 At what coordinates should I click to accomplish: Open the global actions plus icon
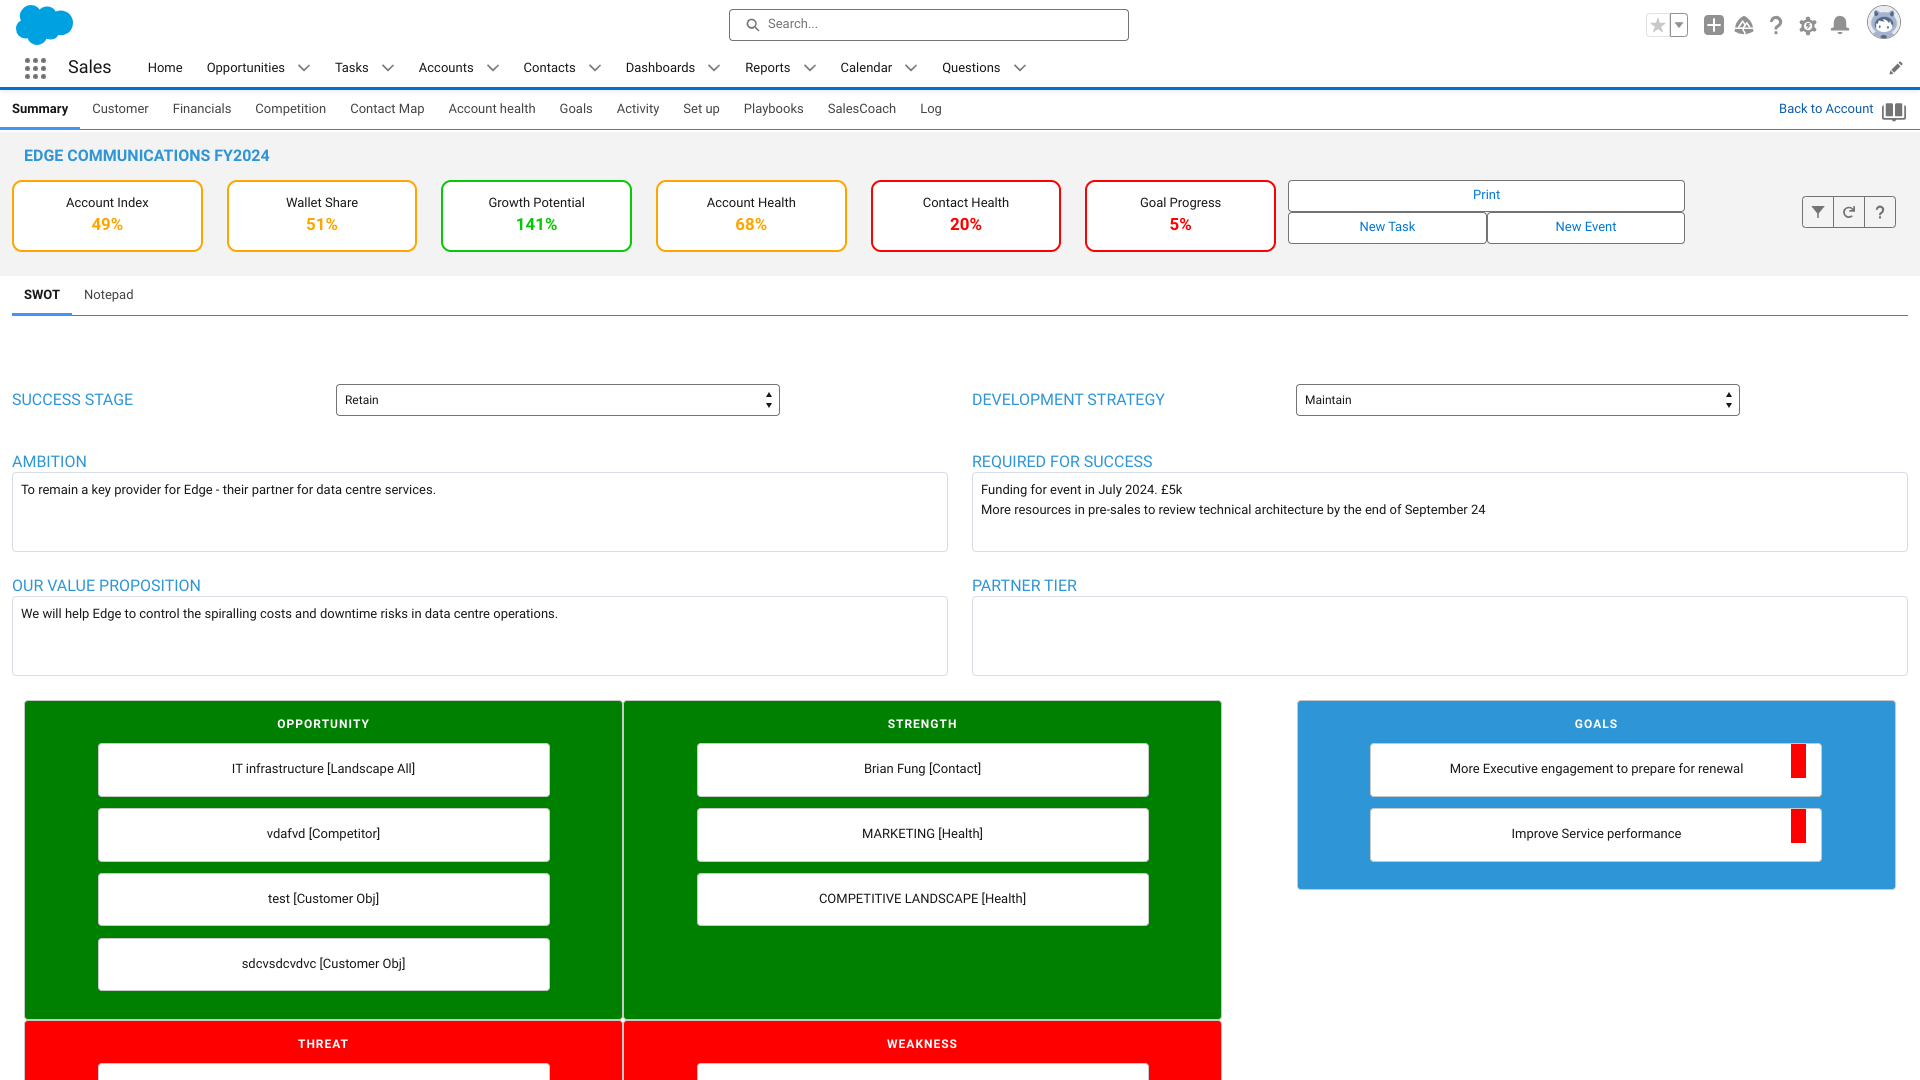coord(1713,25)
